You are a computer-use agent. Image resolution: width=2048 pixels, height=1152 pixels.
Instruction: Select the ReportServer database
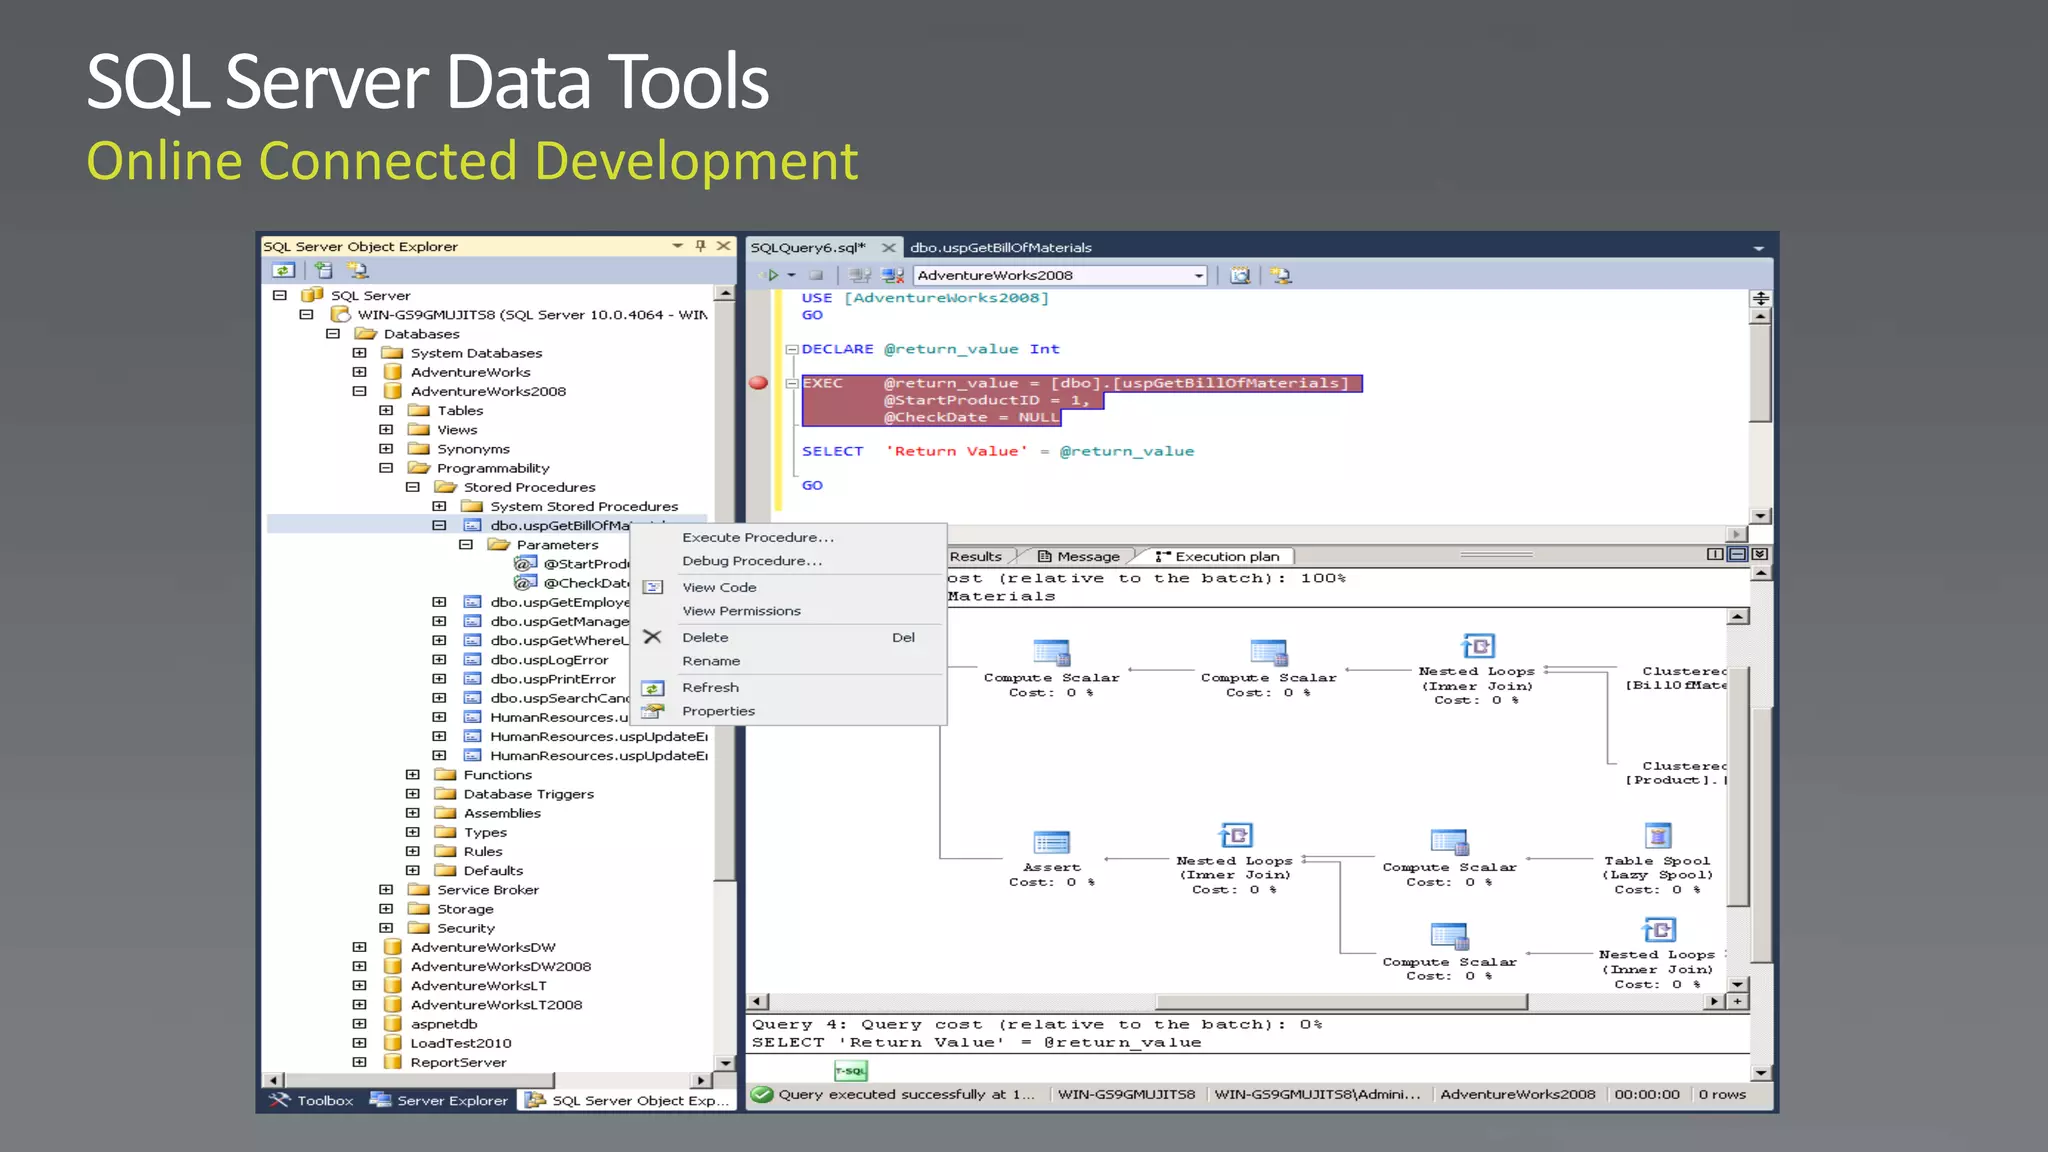(458, 1062)
